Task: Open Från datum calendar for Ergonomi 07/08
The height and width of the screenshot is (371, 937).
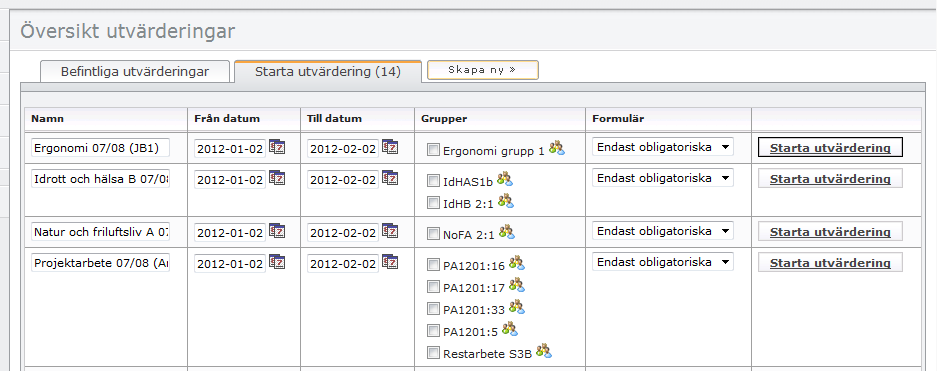Action: pyautogui.click(x=277, y=147)
